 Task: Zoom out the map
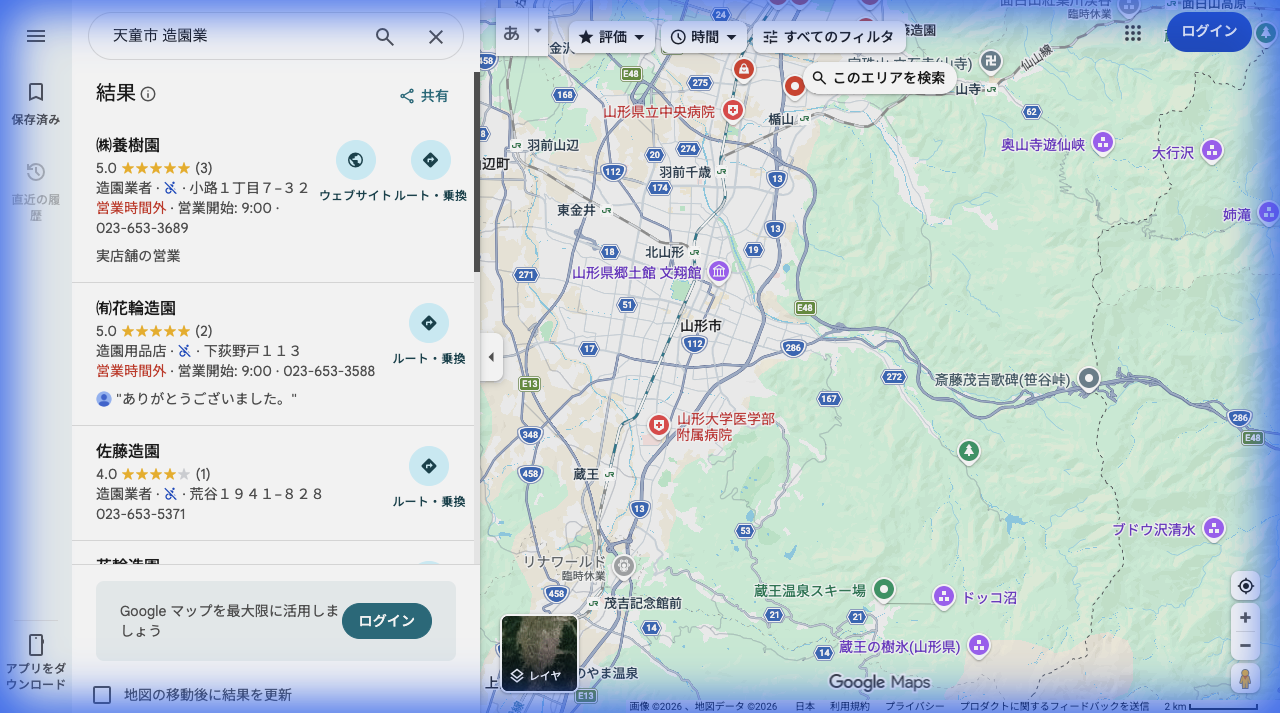tap(1245, 646)
